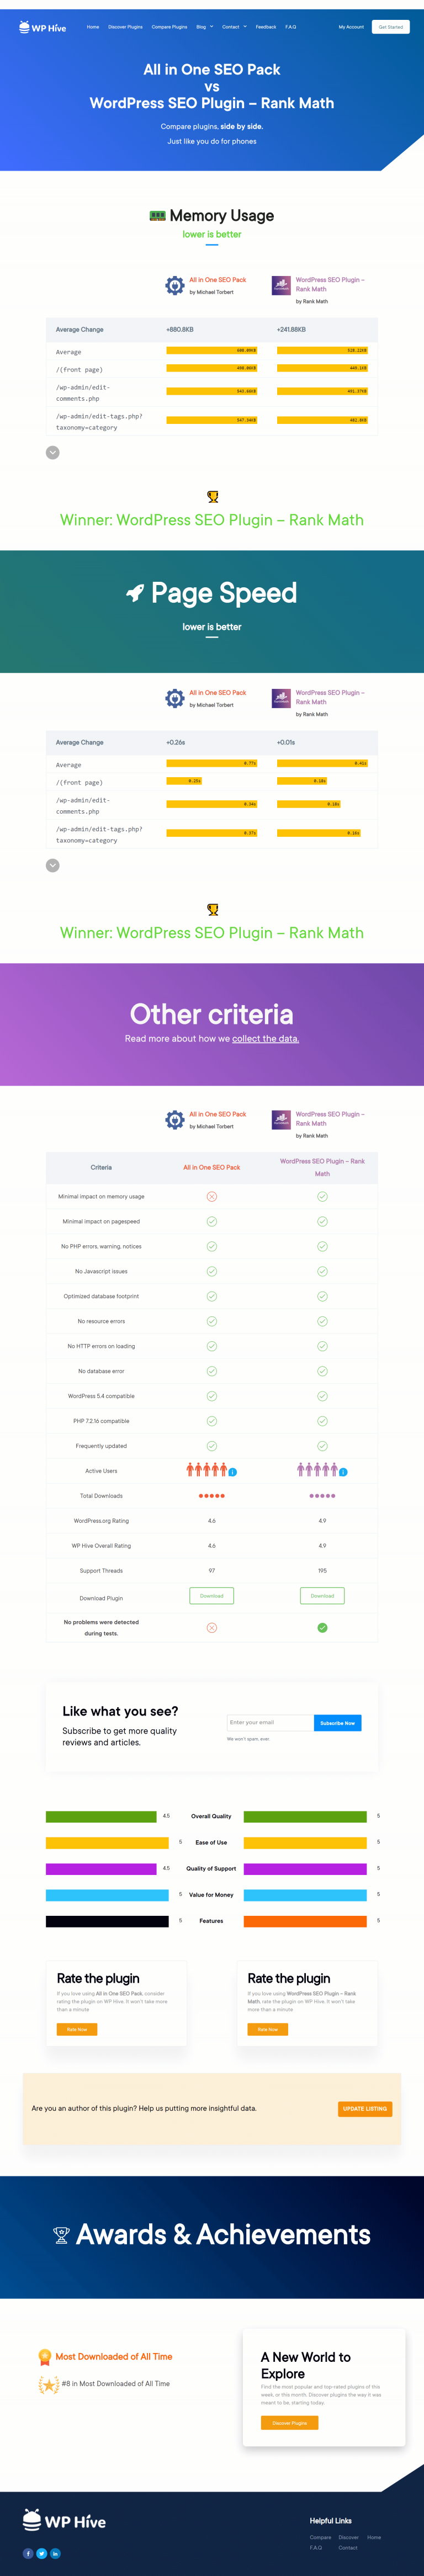Open WP Hive's Twitter page from the footer

(40, 2555)
